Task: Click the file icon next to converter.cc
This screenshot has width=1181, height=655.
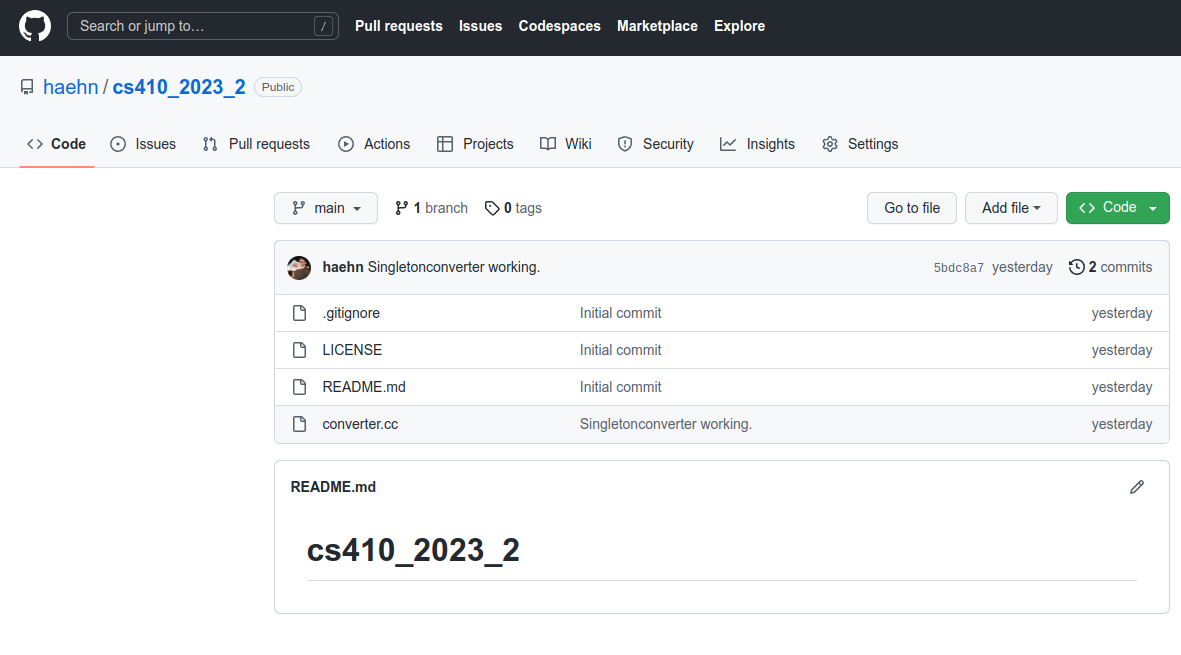Action: tap(300, 424)
